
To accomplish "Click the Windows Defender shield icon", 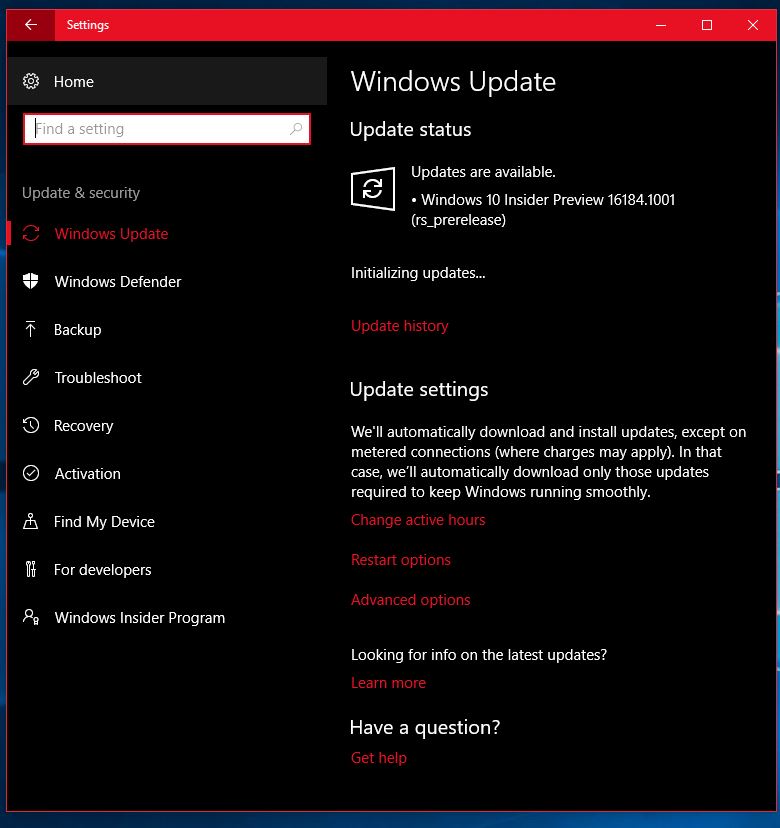I will click(31, 281).
